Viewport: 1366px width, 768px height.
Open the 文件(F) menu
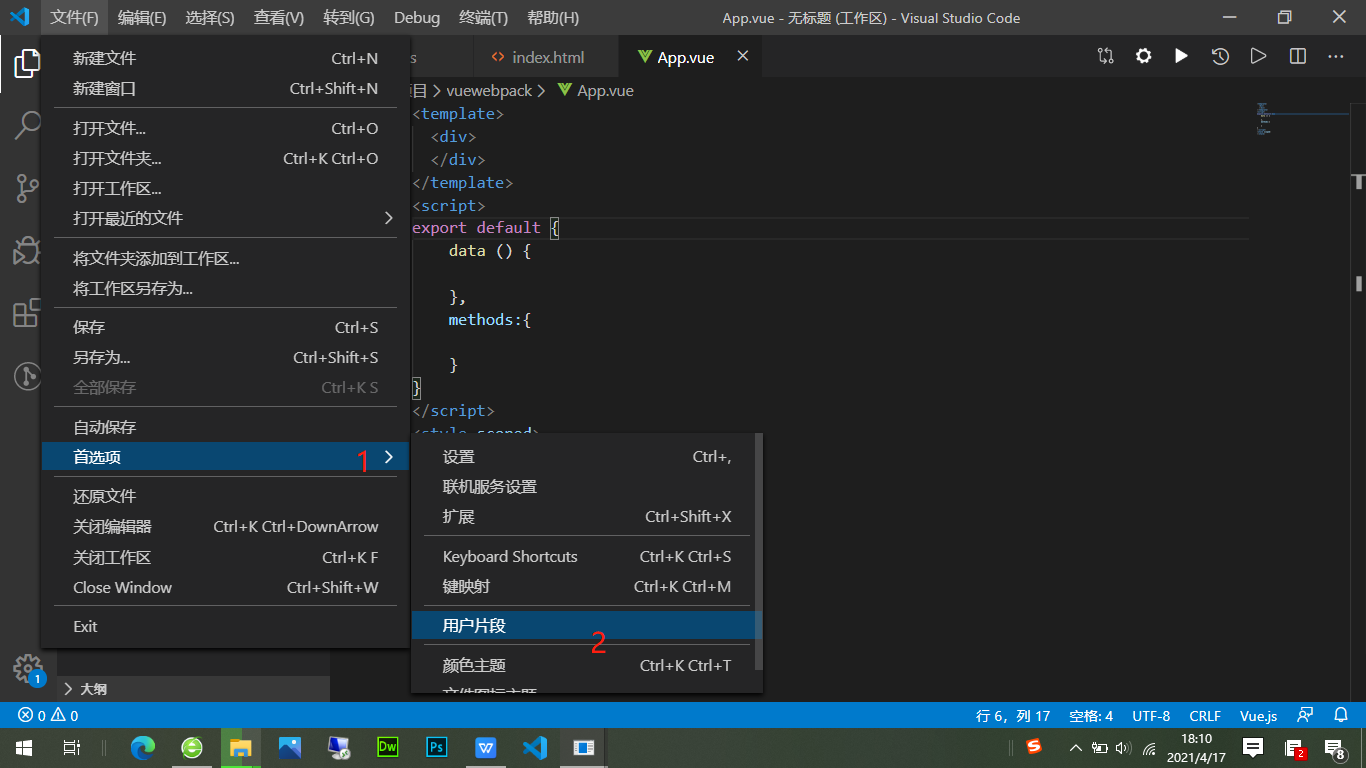[75, 17]
